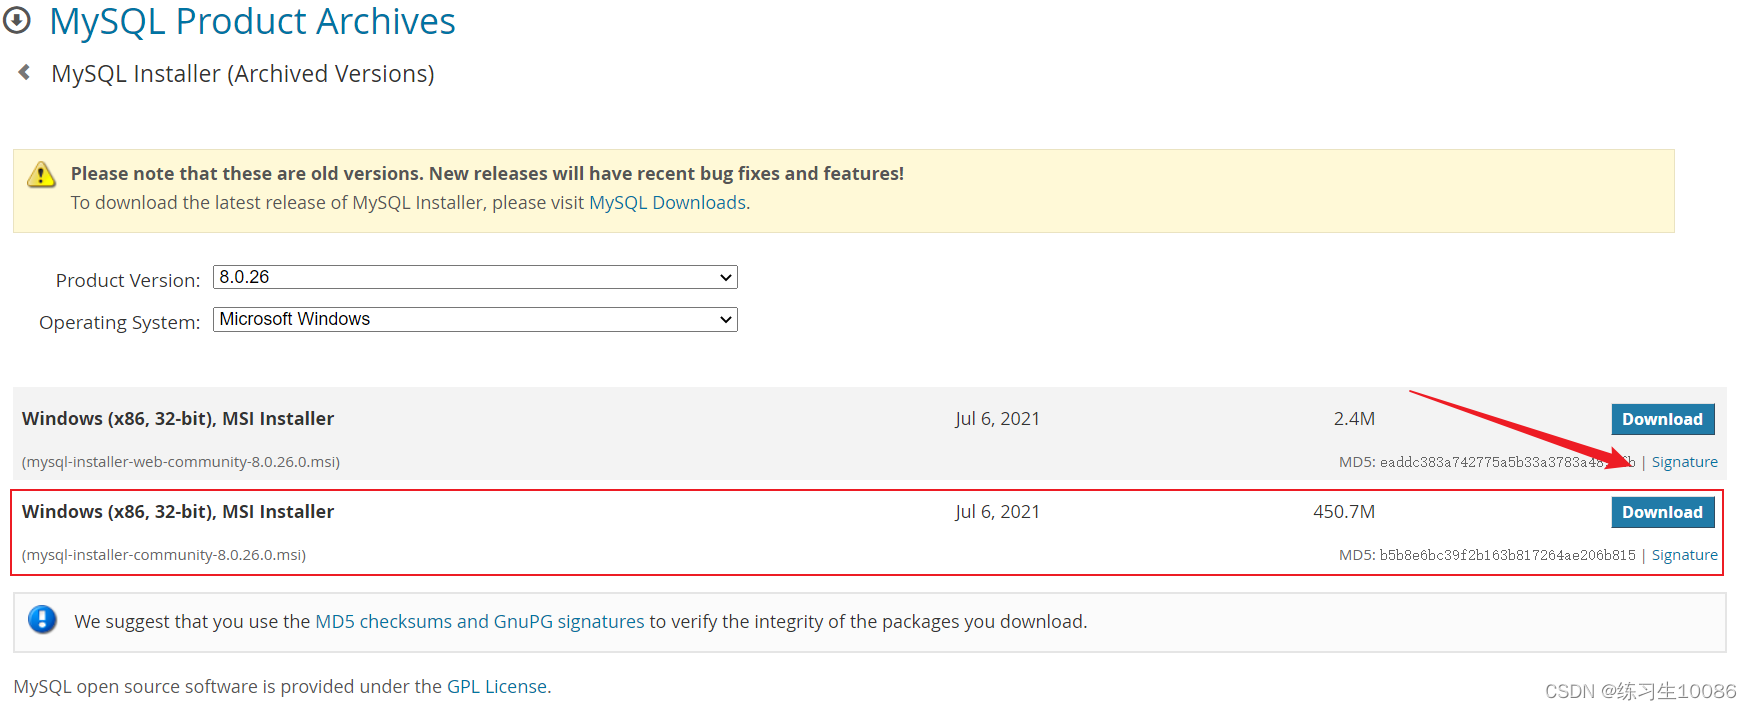Click the Jul 6, 2021 date in the 450.7M row
This screenshot has height=710, width=1752.
click(998, 512)
